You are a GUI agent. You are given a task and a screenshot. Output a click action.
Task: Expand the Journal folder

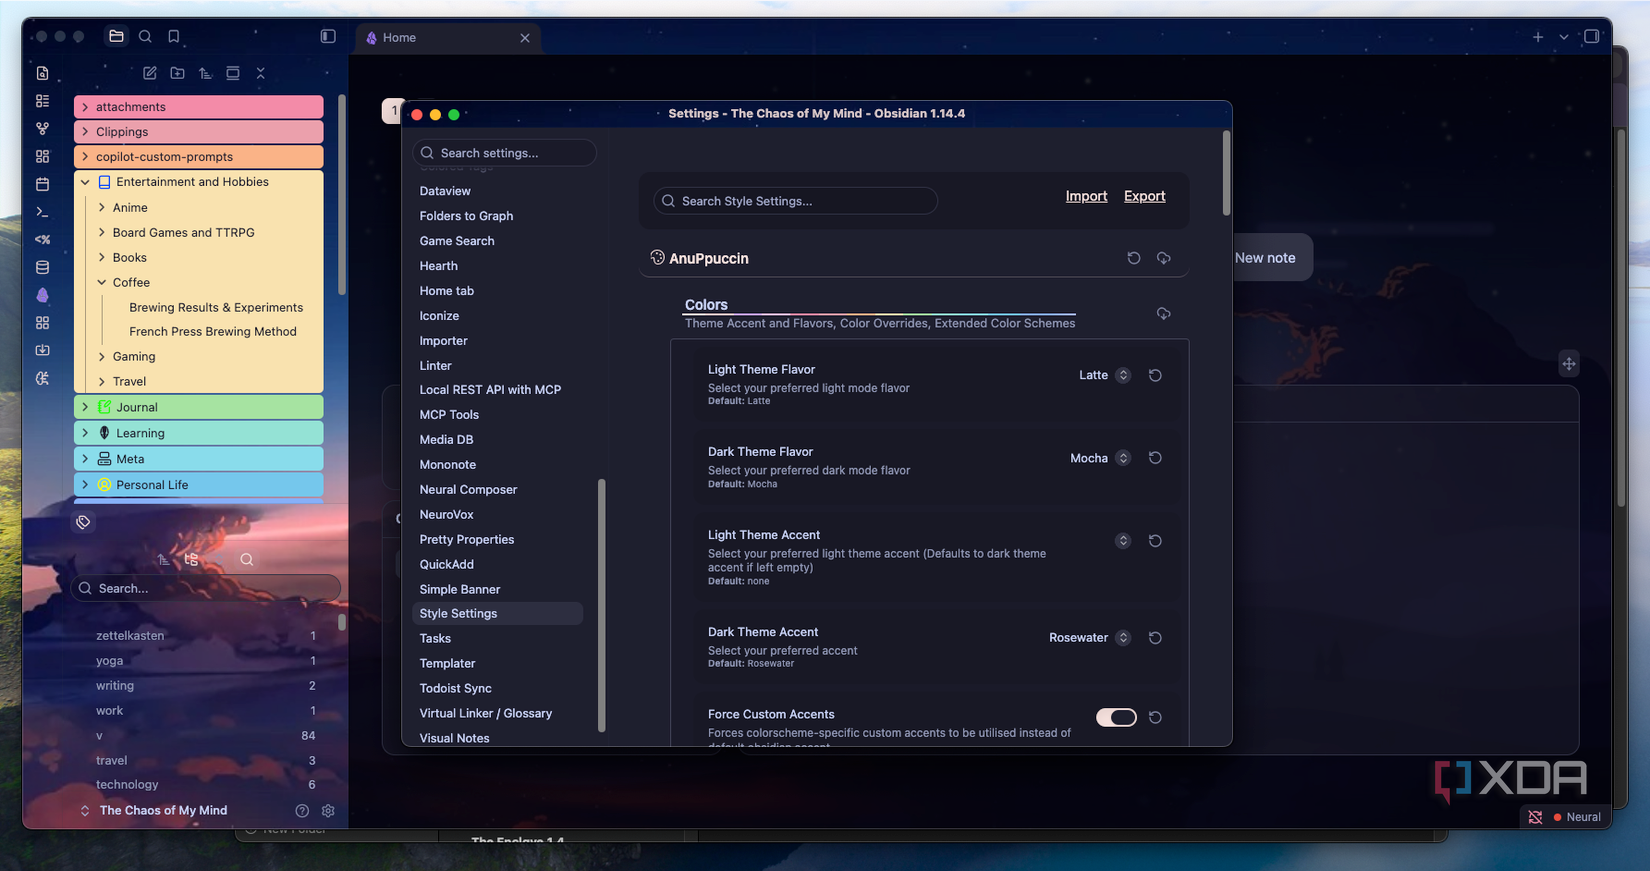85,407
